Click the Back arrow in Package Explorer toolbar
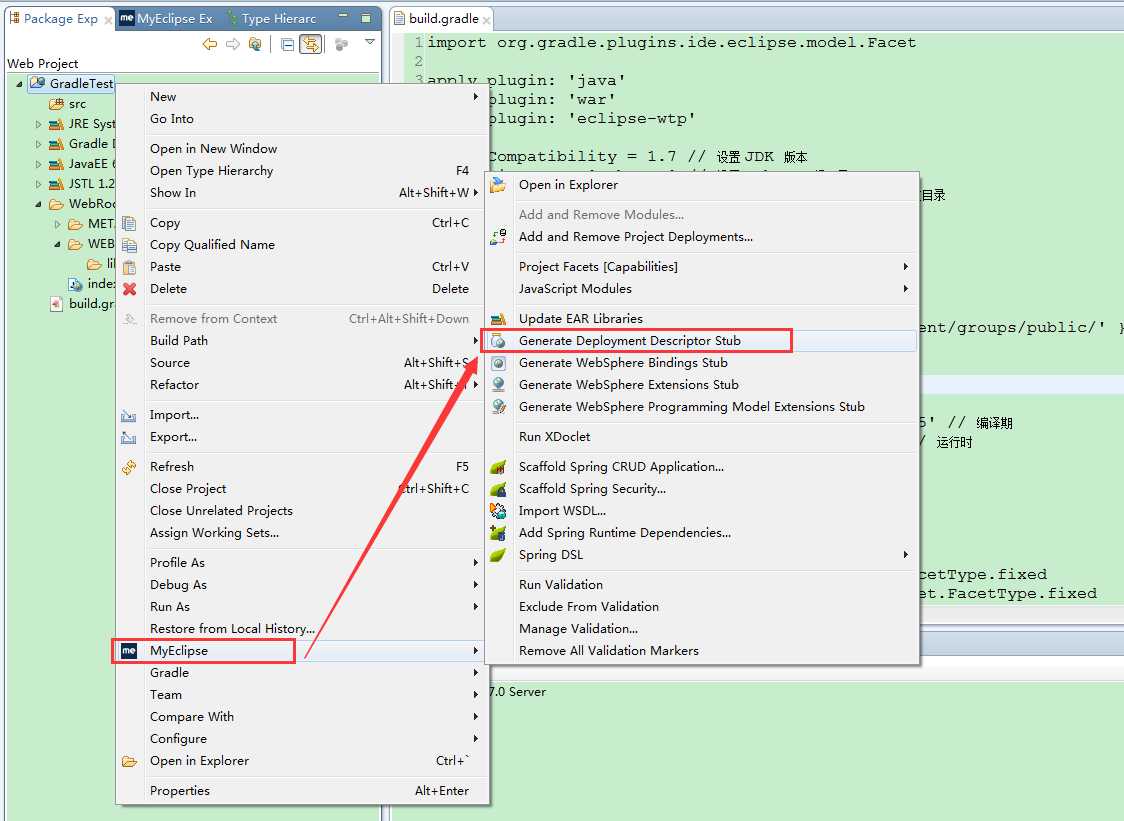Viewport: 1124px width, 821px height. [209, 44]
